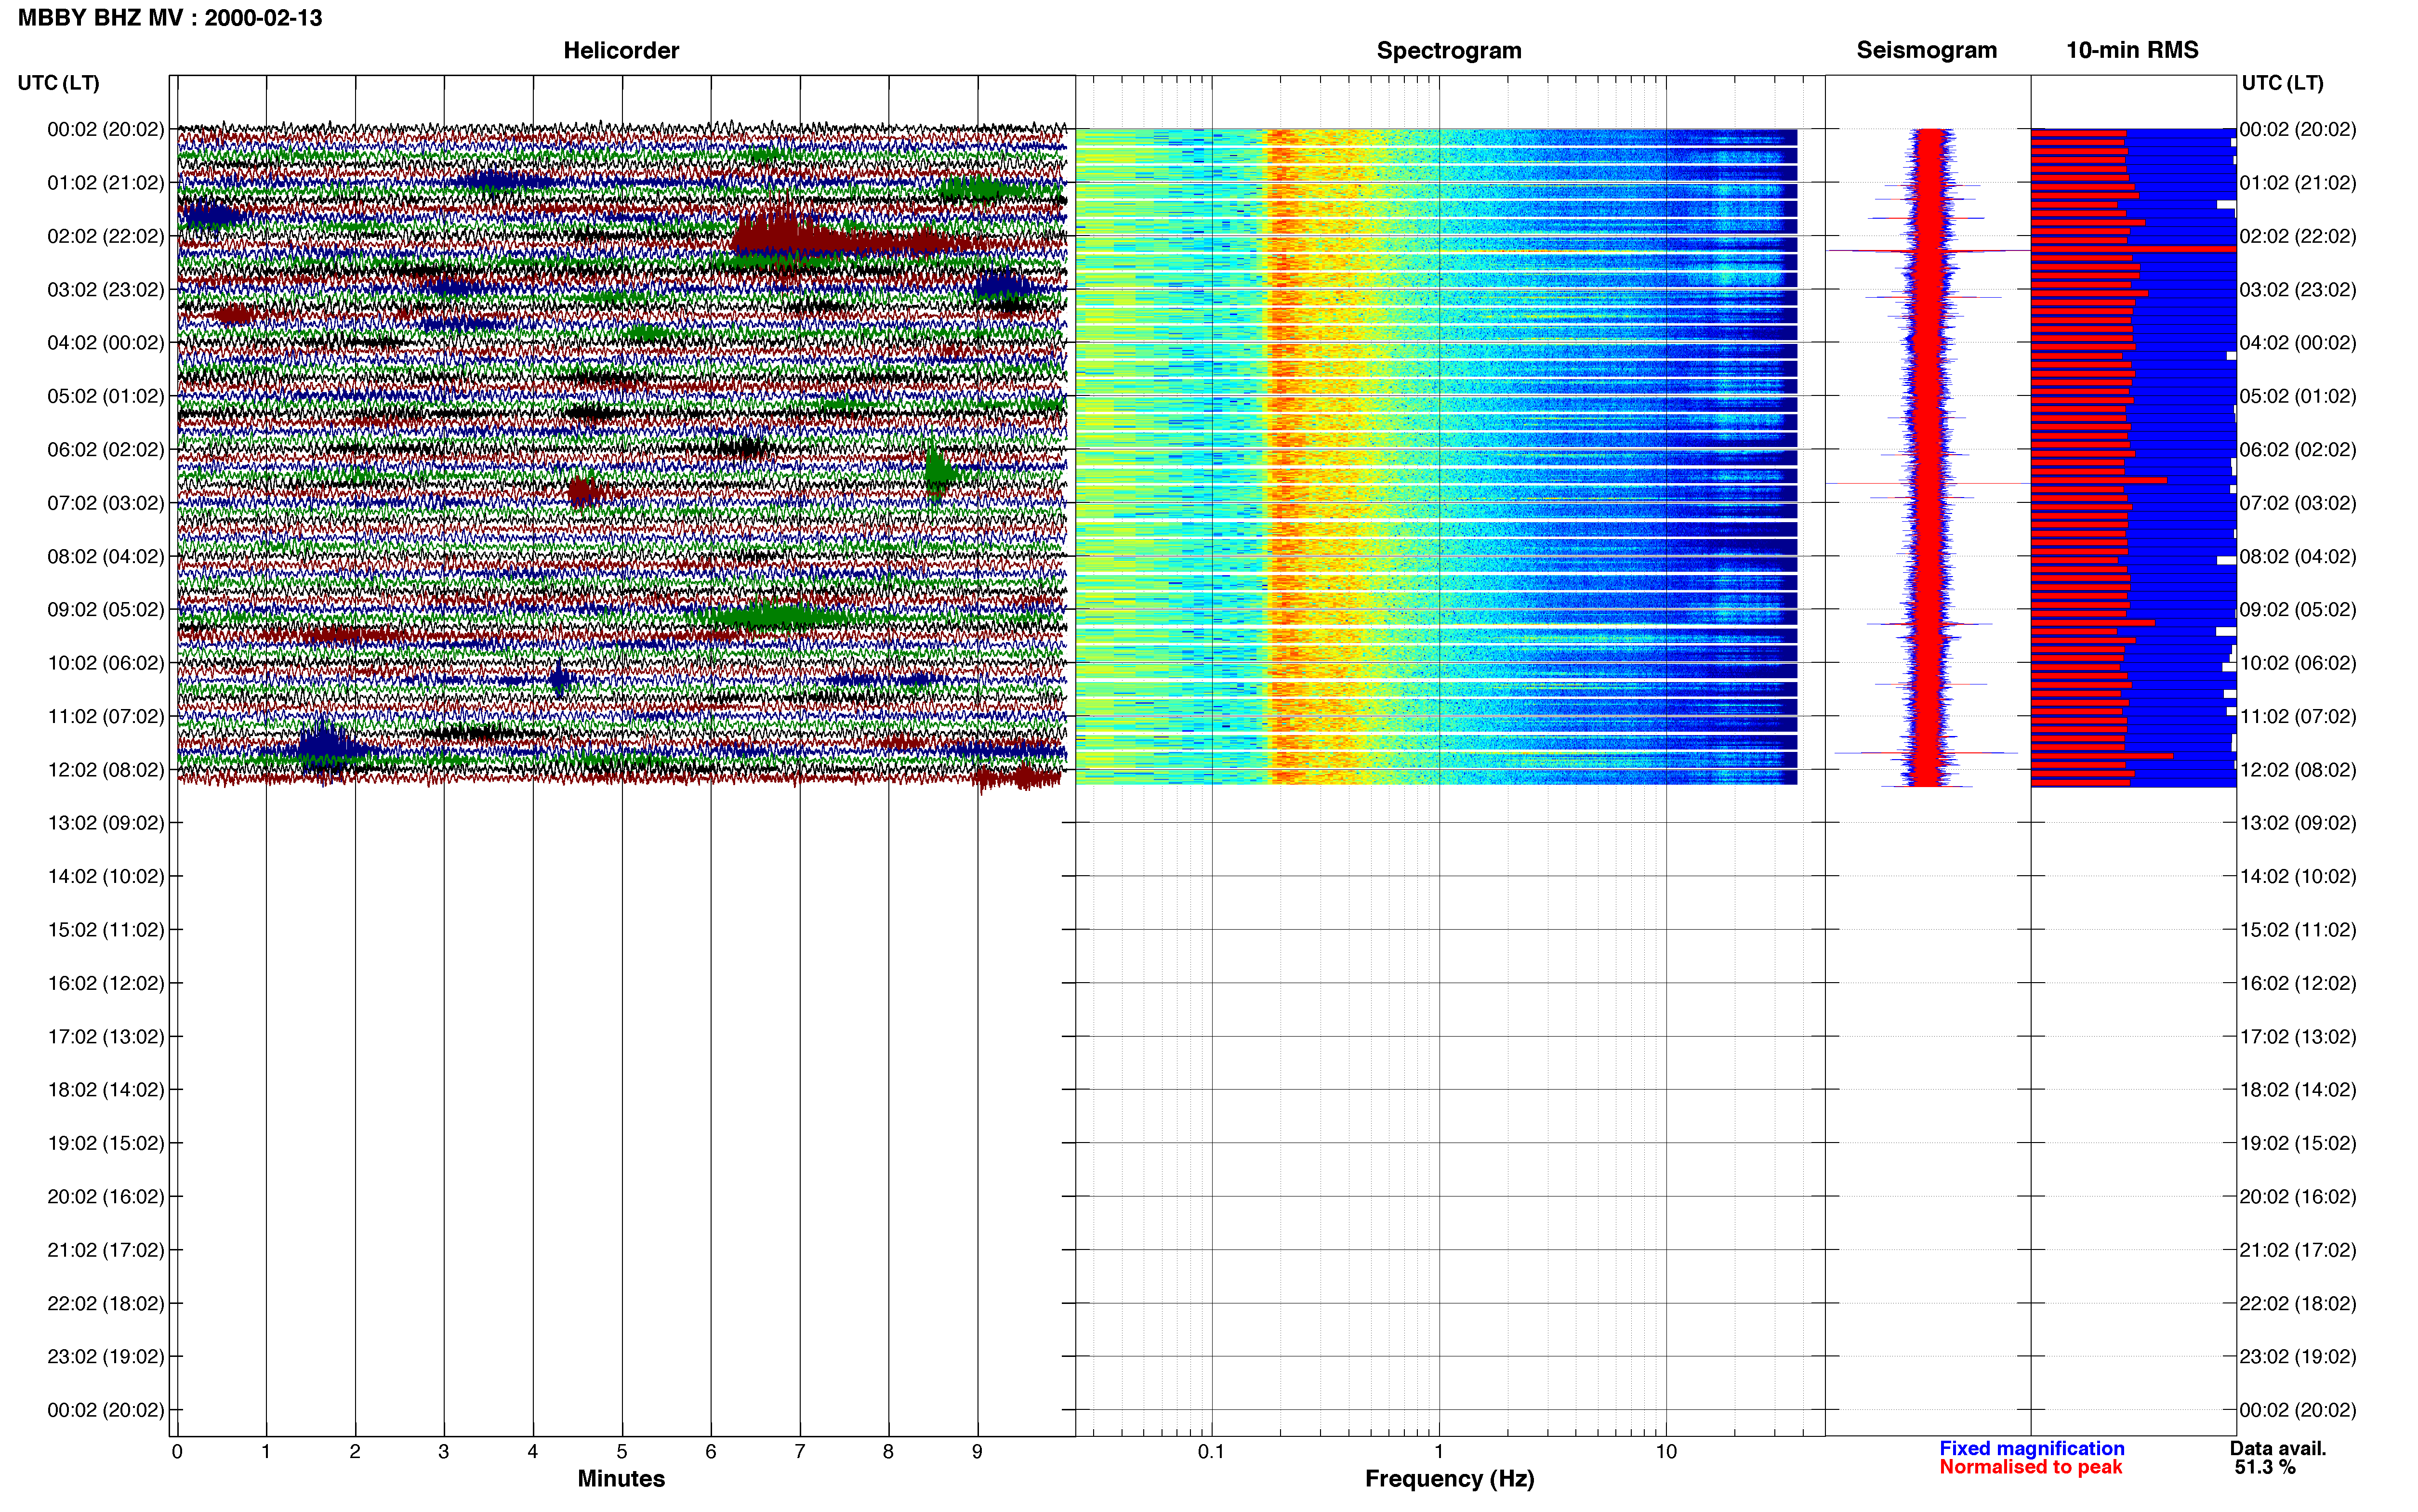The height and width of the screenshot is (1512, 2418).
Task: Click 17:02 (13:02) on the RMS-side time axis
Action: [2298, 1037]
